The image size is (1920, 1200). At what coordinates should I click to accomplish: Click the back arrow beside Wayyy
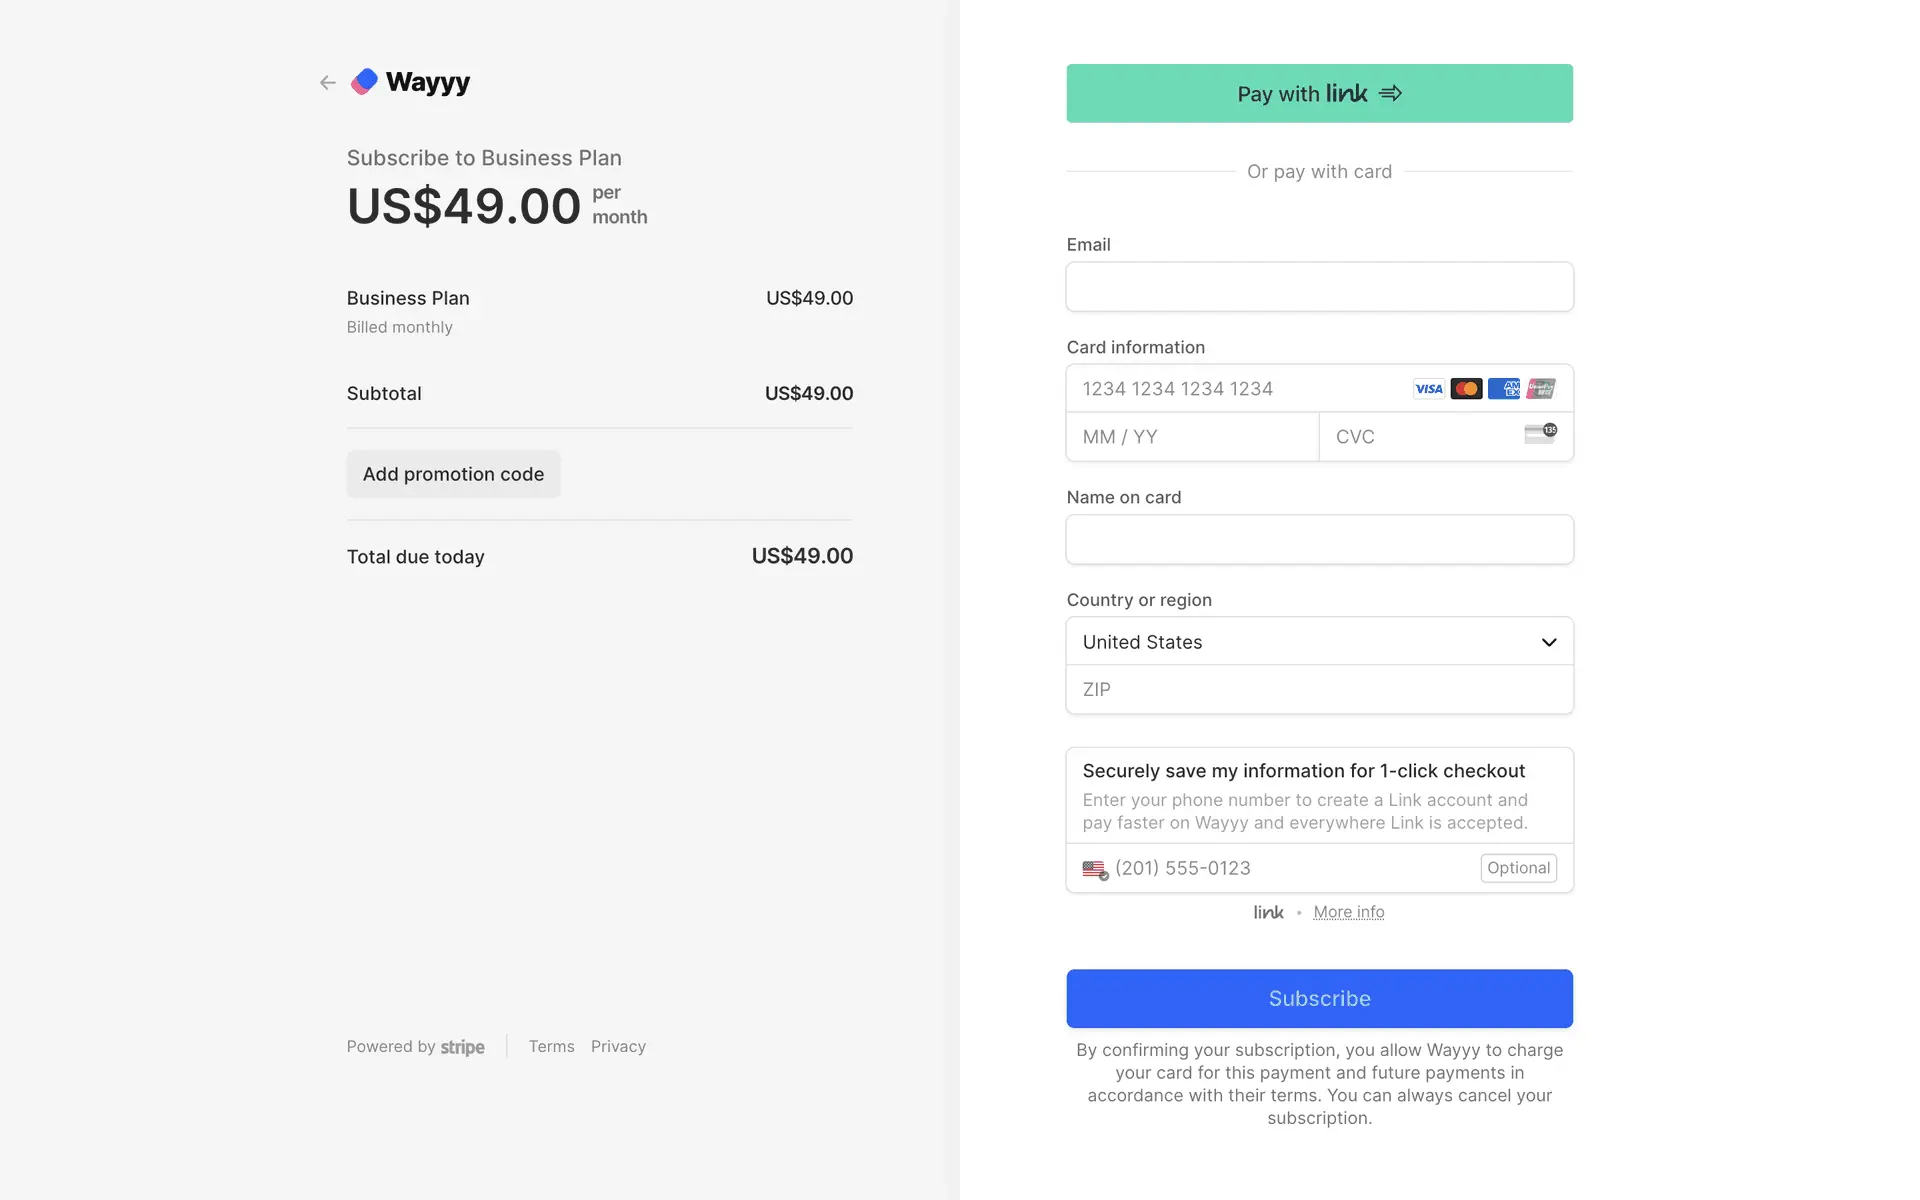(328, 83)
